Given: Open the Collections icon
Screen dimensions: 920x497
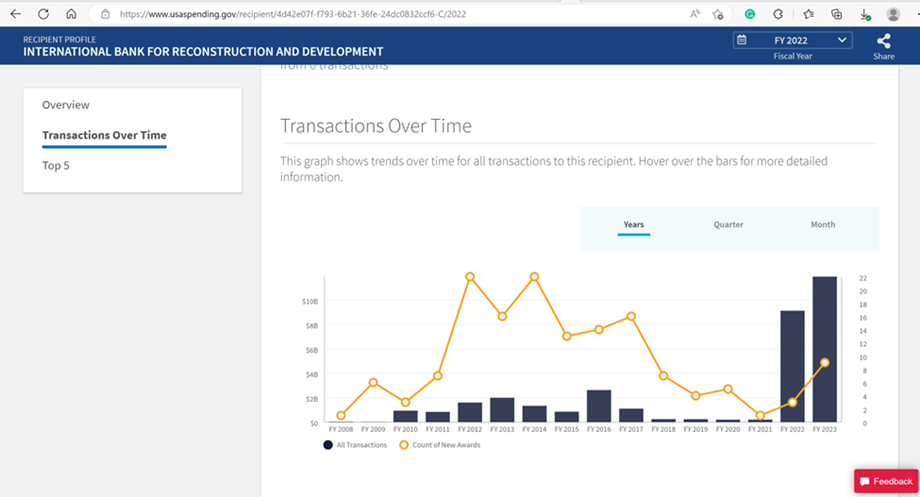Looking at the screenshot, I should (837, 14).
